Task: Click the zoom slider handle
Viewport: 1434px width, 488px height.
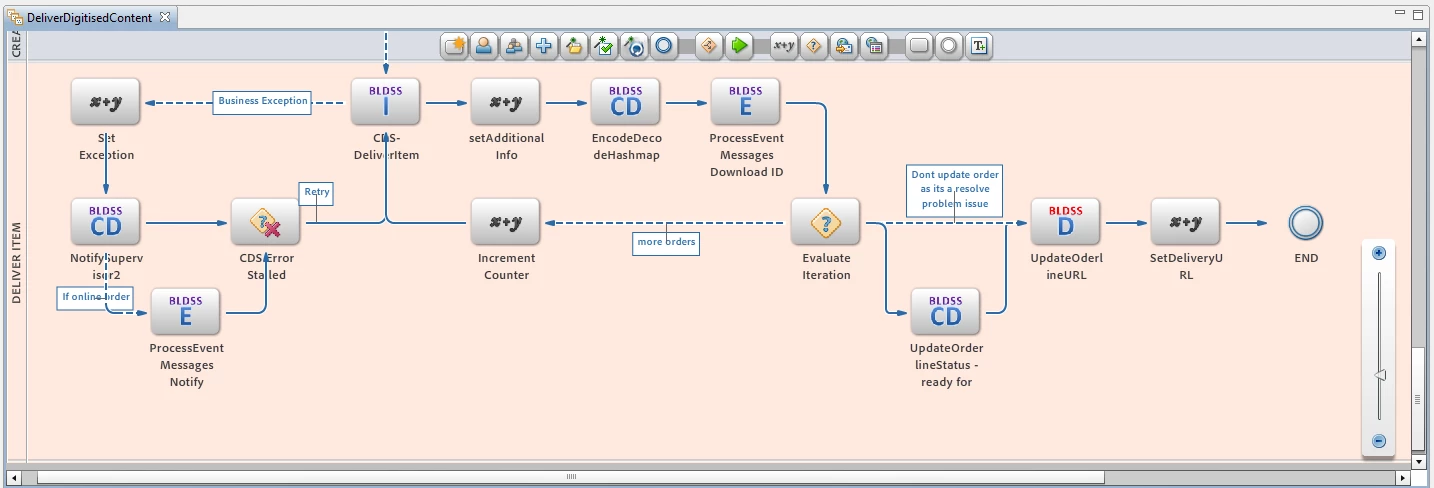Action: pyautogui.click(x=1379, y=375)
